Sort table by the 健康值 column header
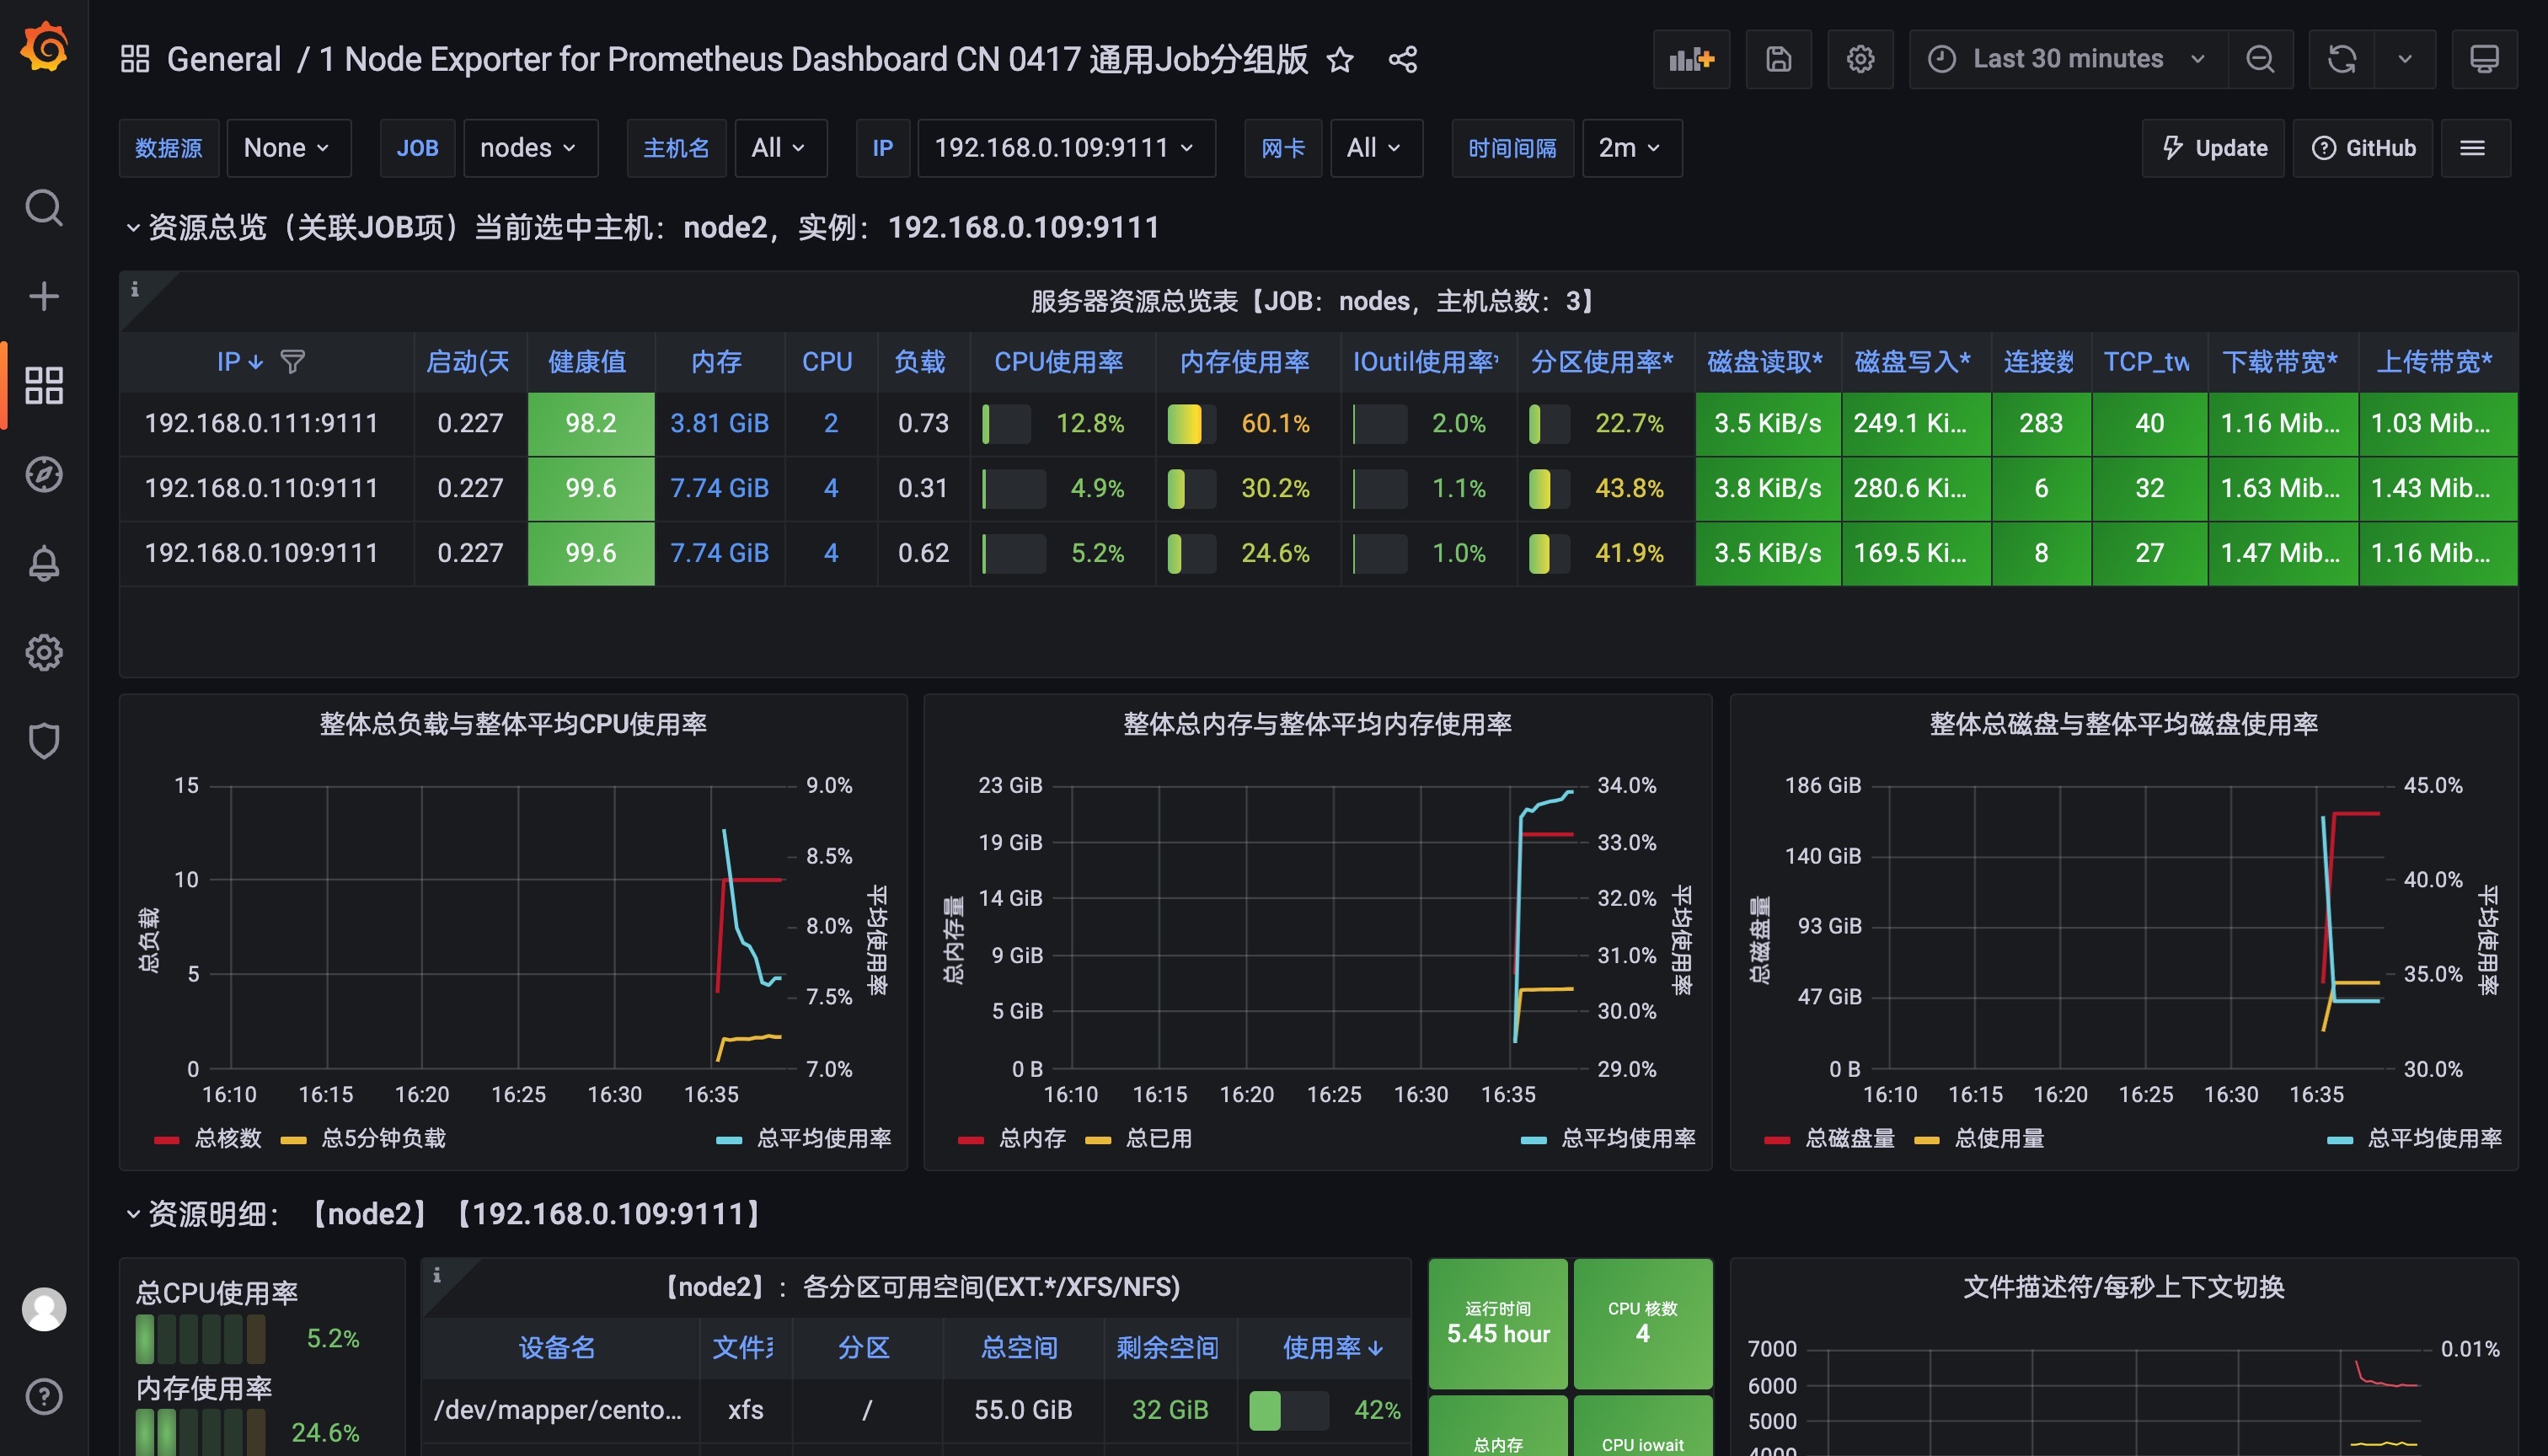This screenshot has height=1456, width=2548. 587,362
